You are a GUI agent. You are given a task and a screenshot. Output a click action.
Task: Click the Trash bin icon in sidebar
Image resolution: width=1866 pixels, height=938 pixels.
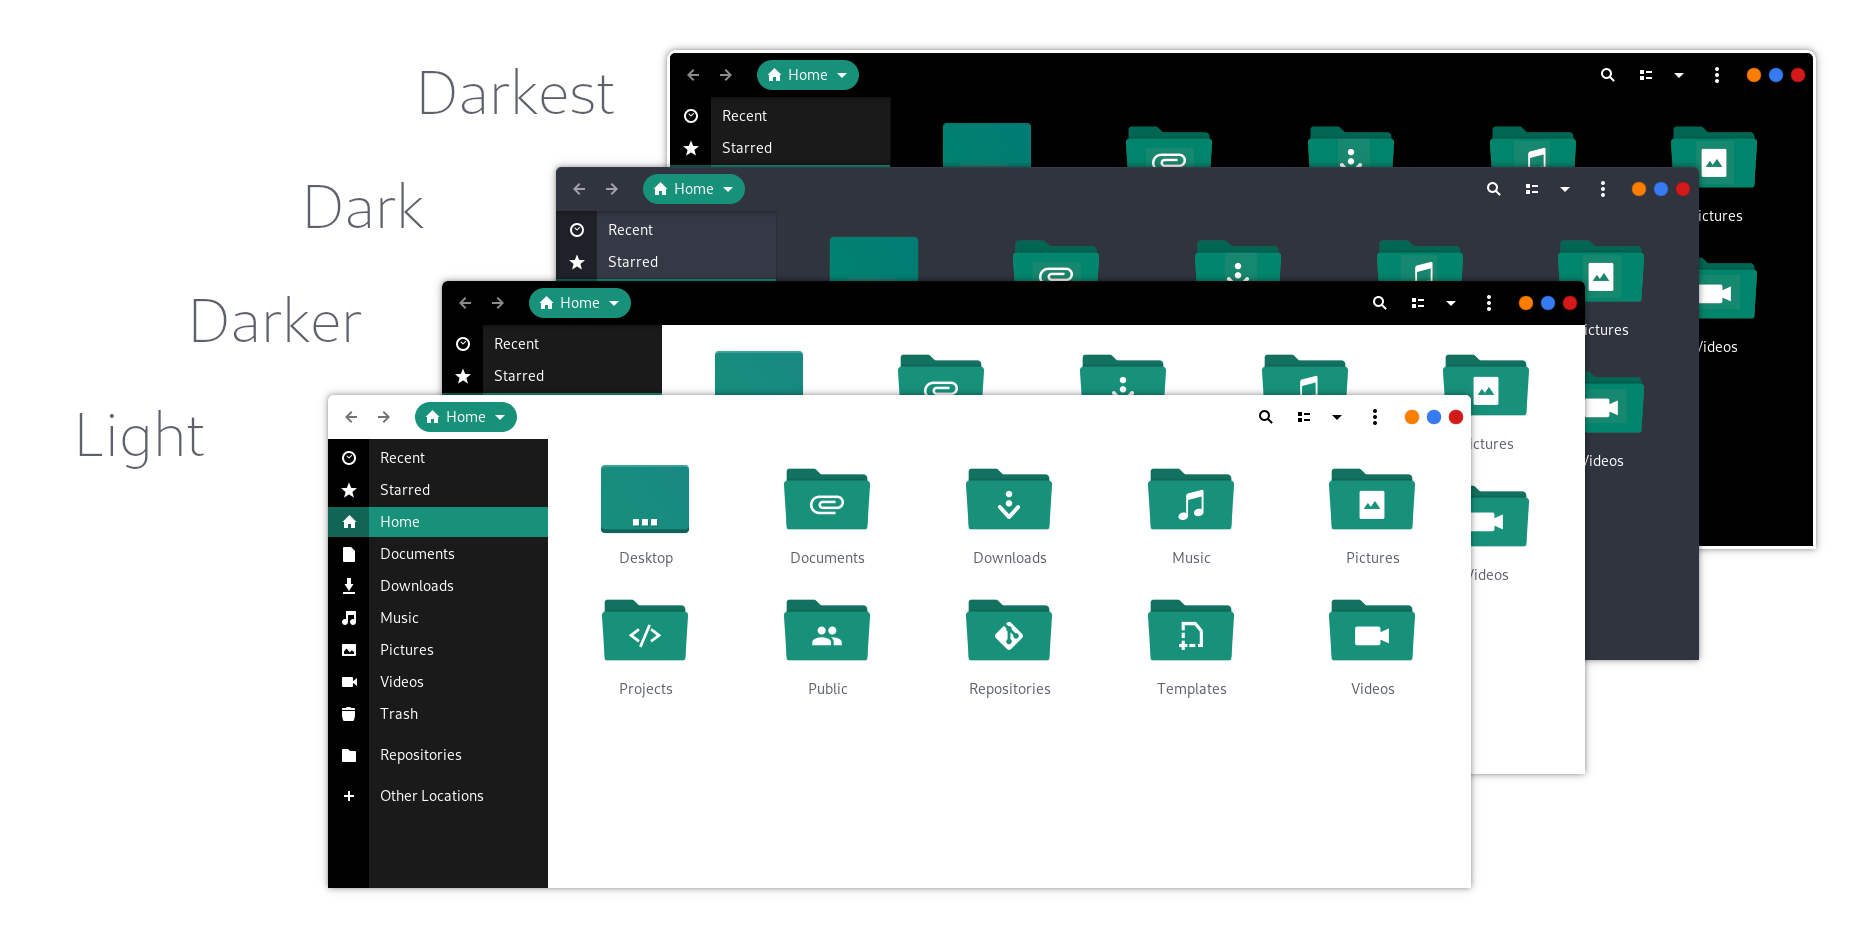(x=349, y=714)
